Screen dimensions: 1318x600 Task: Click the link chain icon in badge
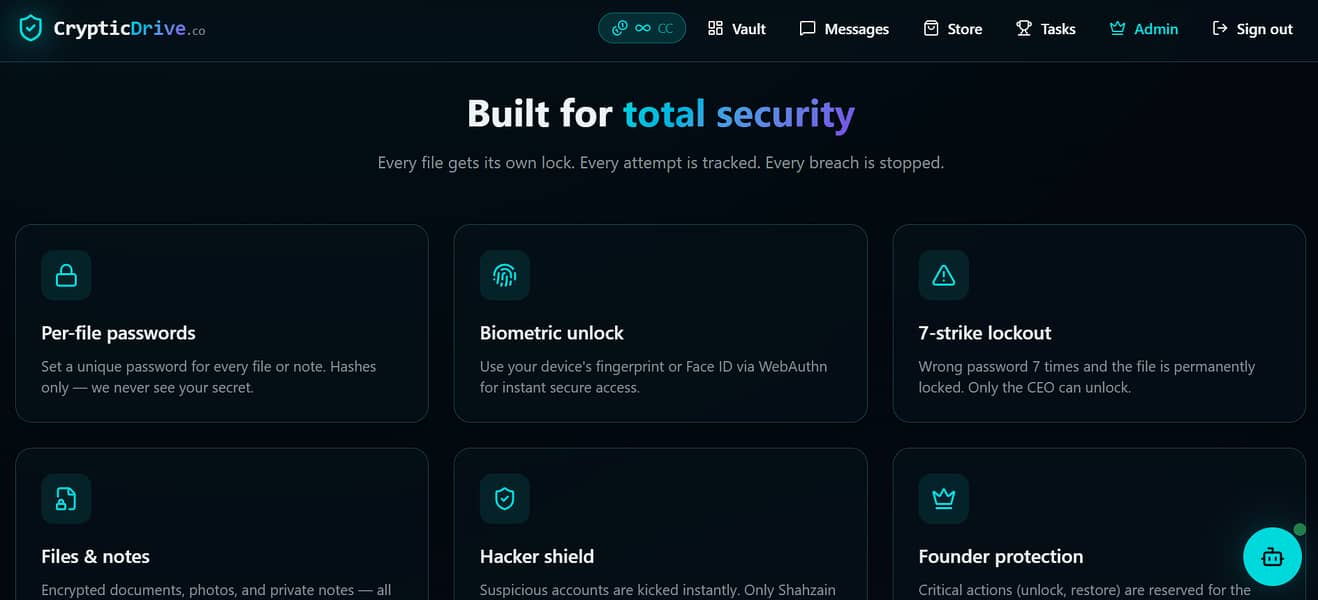619,28
